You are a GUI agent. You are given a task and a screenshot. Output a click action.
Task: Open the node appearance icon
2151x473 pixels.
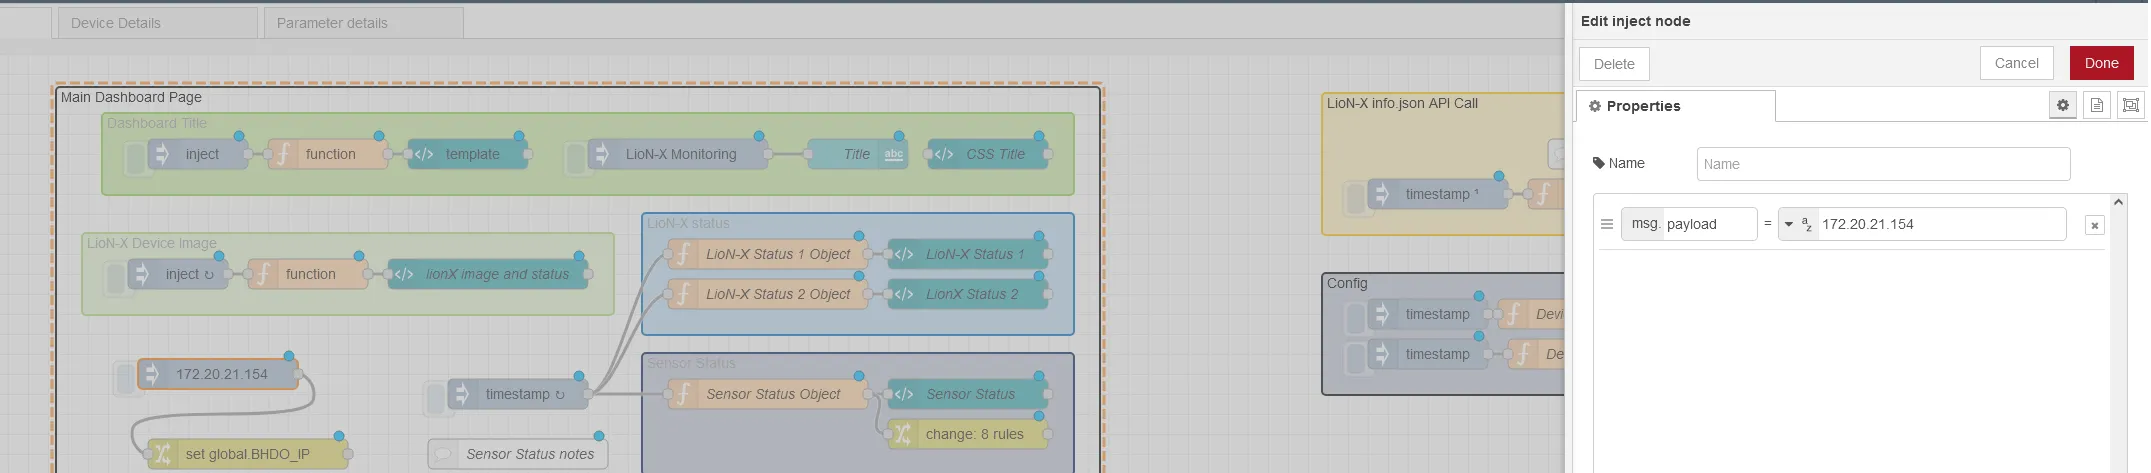[x=2130, y=105]
